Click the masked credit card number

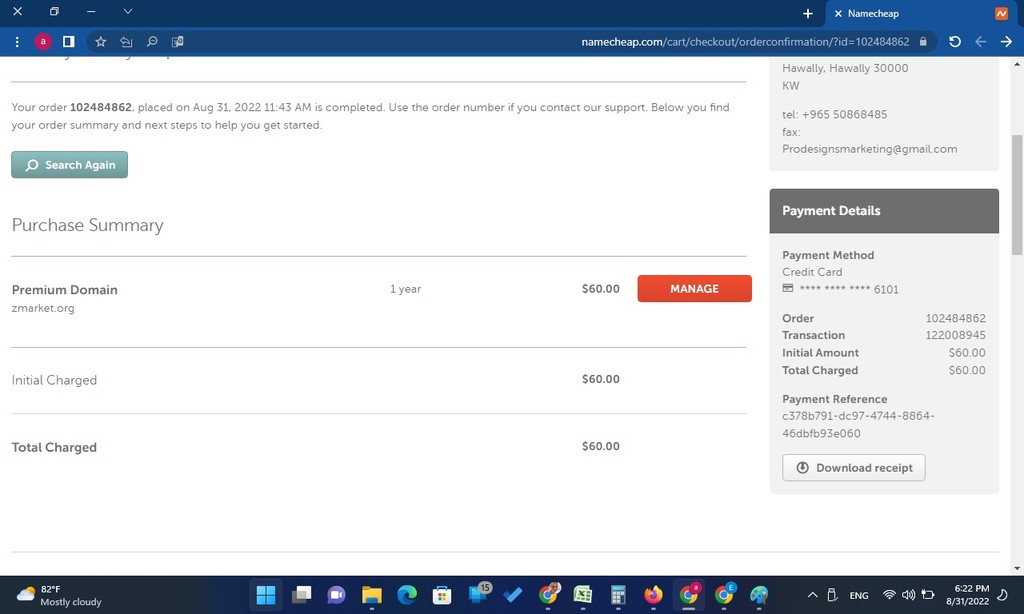pos(849,289)
